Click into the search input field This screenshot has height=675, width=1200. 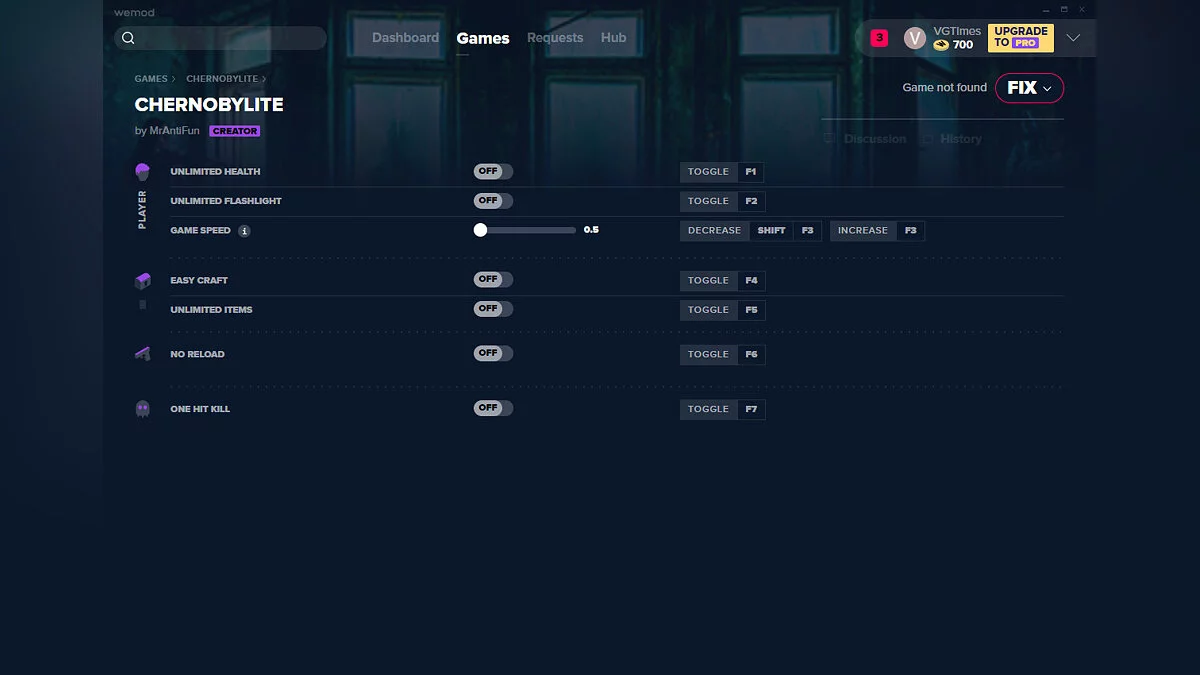[x=230, y=38]
